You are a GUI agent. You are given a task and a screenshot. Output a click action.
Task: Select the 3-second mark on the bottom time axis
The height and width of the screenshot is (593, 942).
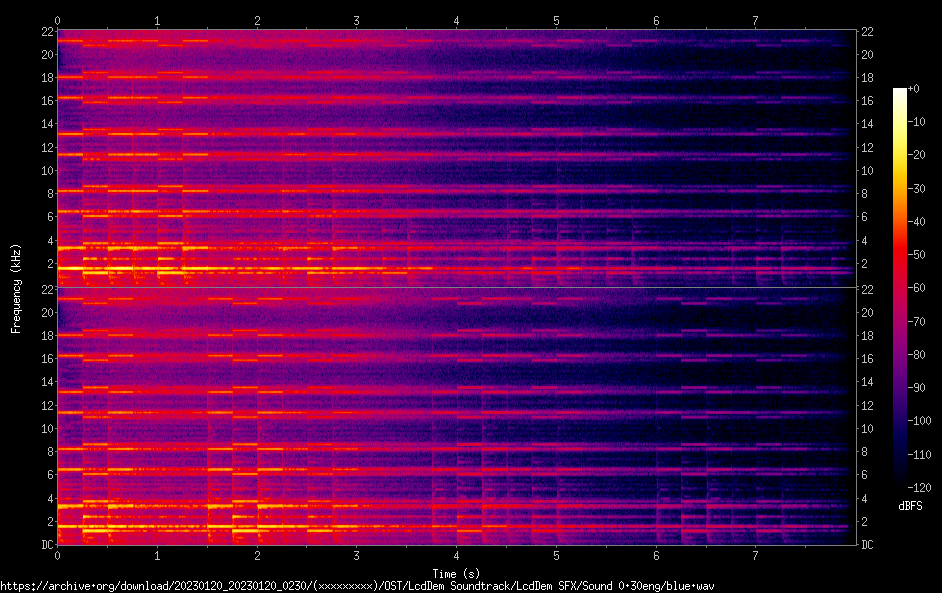click(357, 555)
